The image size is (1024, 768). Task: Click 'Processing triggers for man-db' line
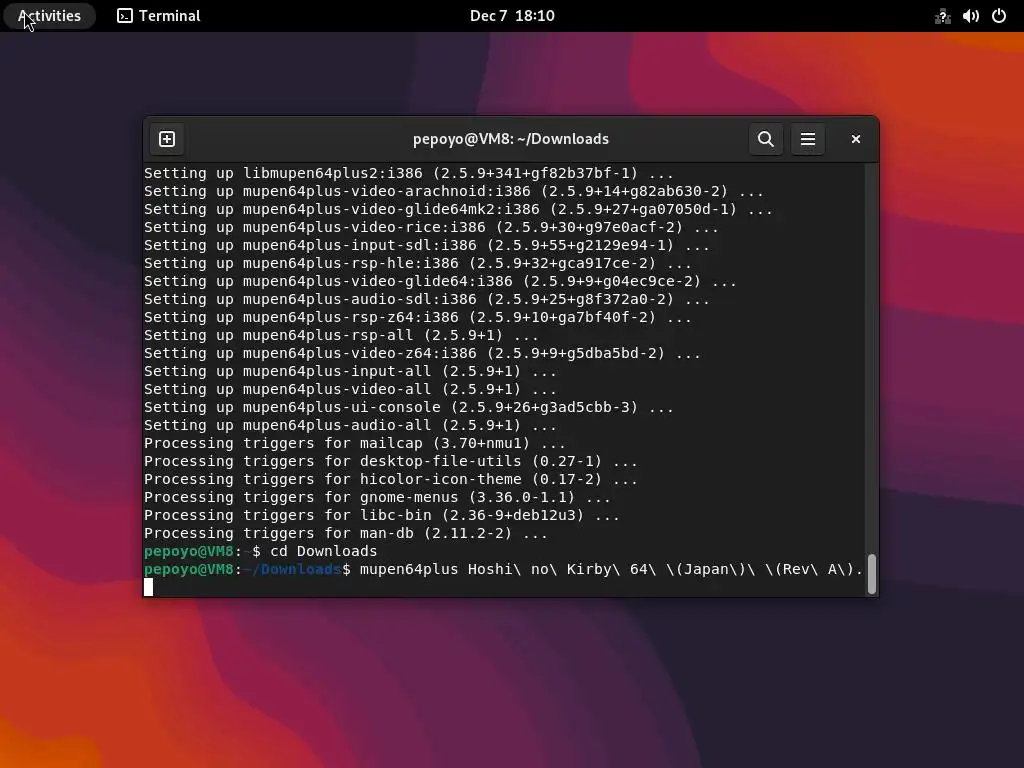click(346, 533)
